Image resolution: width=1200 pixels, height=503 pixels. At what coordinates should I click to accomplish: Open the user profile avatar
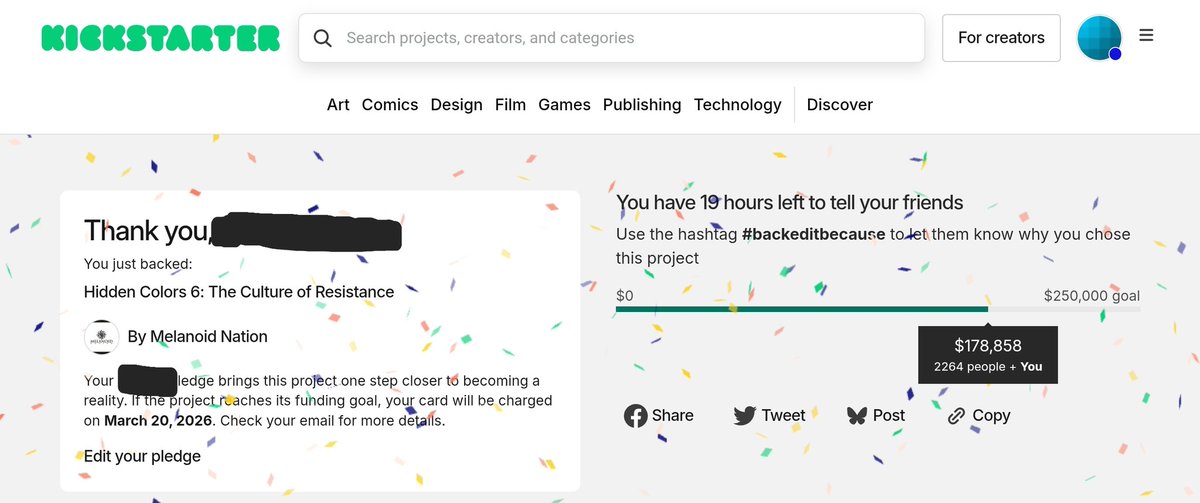click(1099, 38)
